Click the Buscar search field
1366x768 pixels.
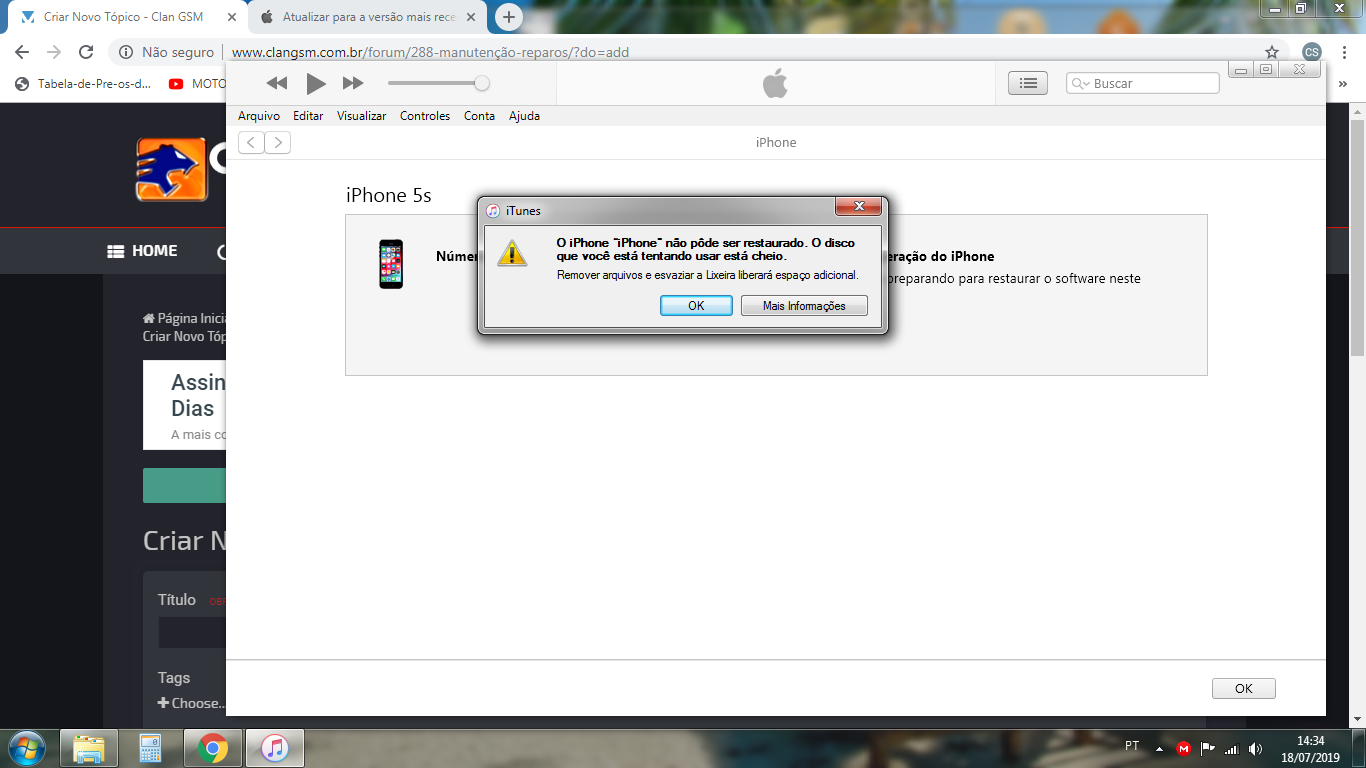(x=1150, y=84)
